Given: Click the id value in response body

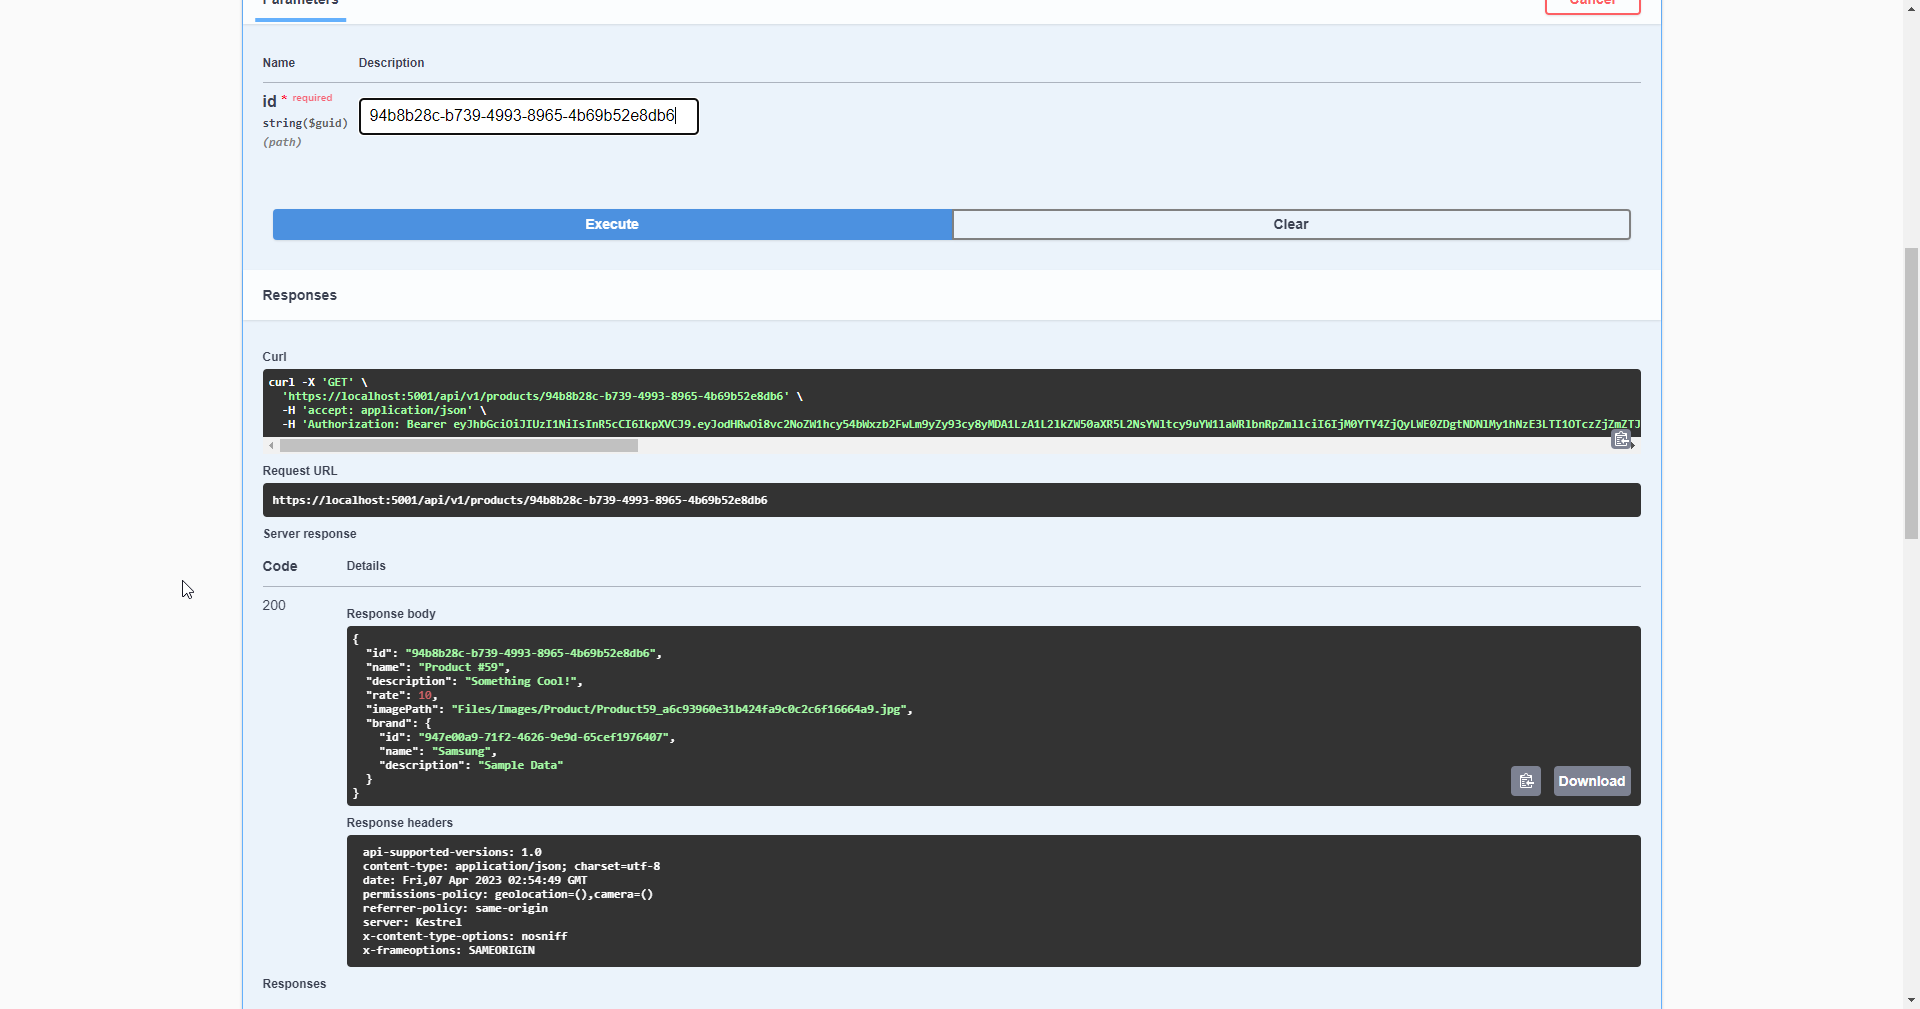Looking at the screenshot, I should pos(530,653).
